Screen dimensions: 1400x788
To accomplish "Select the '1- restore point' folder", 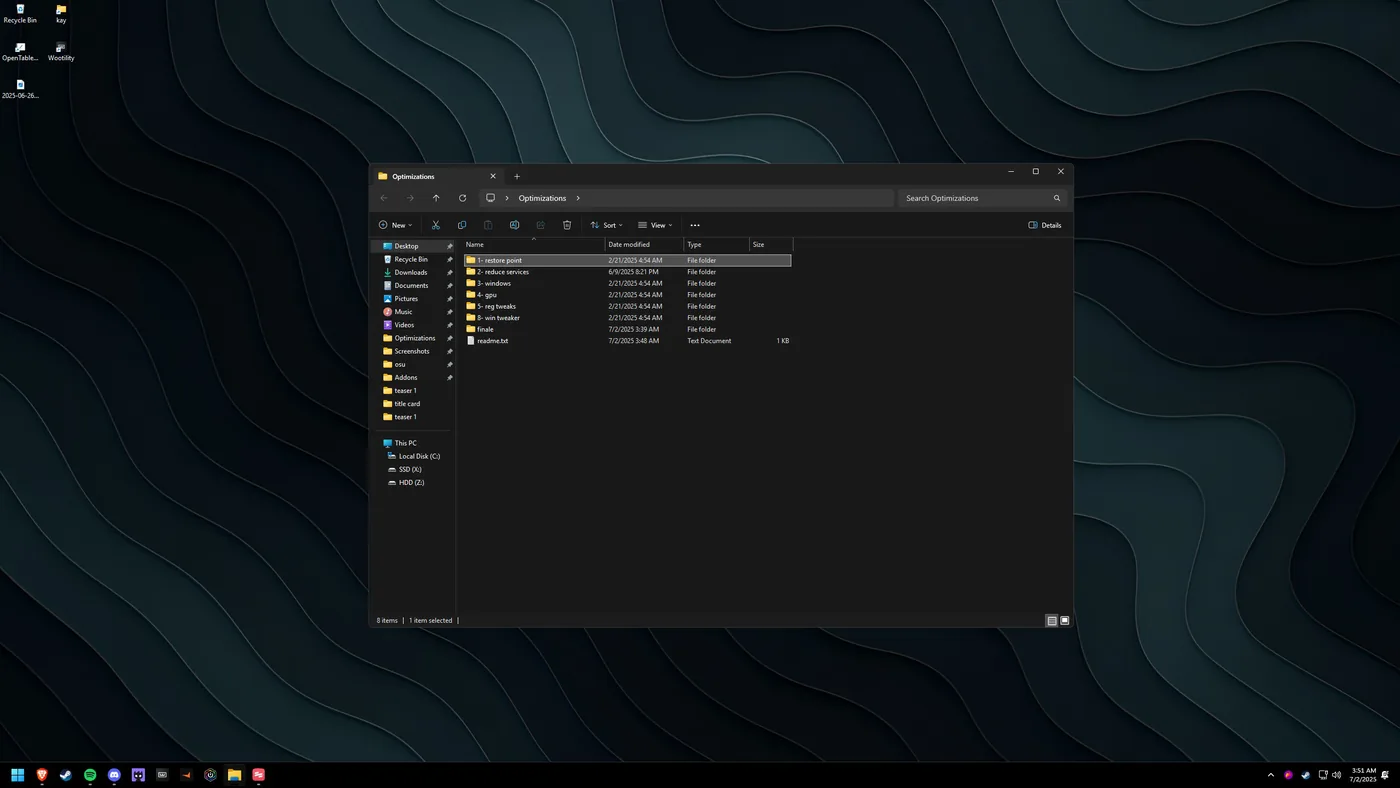I will (628, 260).
